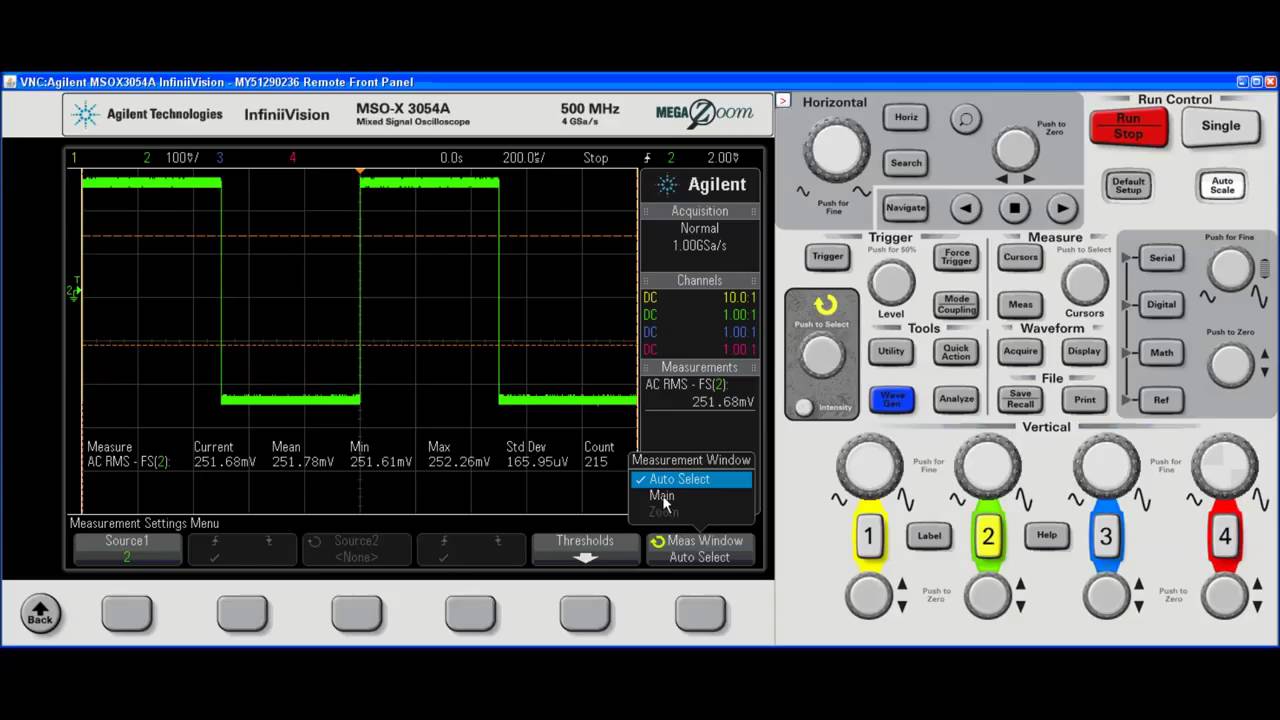Click the AC RMS - FS(2) measurement readout

click(700, 393)
